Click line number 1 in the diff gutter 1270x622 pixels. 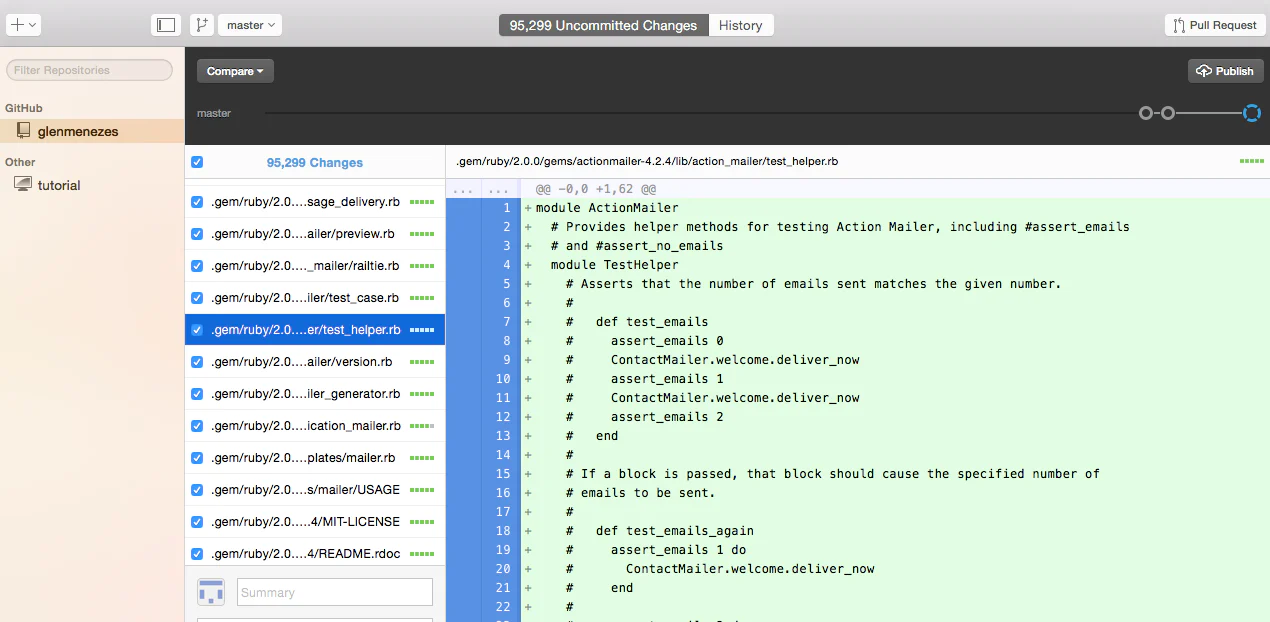tap(507, 208)
